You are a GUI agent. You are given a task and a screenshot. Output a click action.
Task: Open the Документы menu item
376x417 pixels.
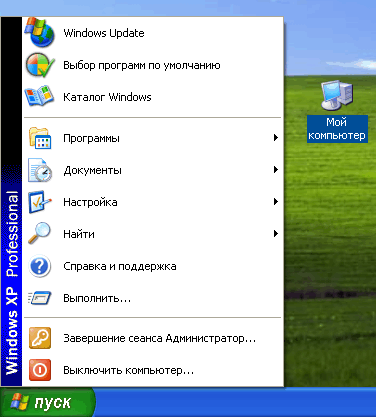(153, 170)
